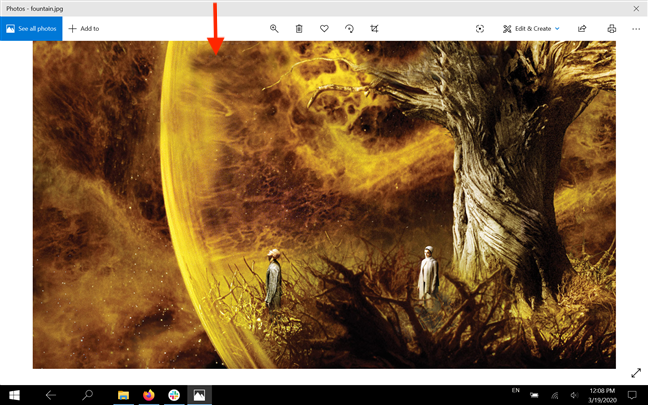Open Slack from the taskbar
Image resolution: width=648 pixels, height=405 pixels.
tap(174, 395)
